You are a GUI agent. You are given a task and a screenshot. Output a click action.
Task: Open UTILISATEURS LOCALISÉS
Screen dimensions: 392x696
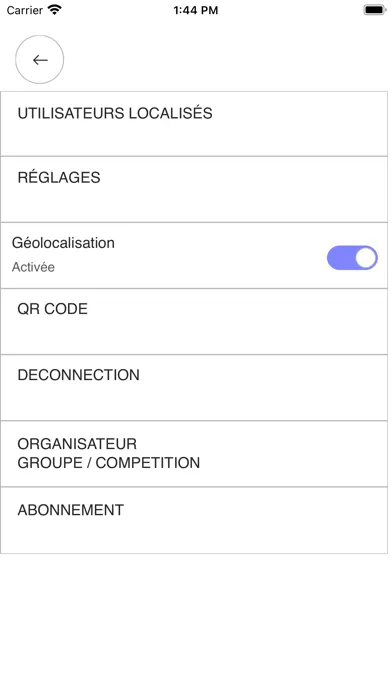pos(194,124)
